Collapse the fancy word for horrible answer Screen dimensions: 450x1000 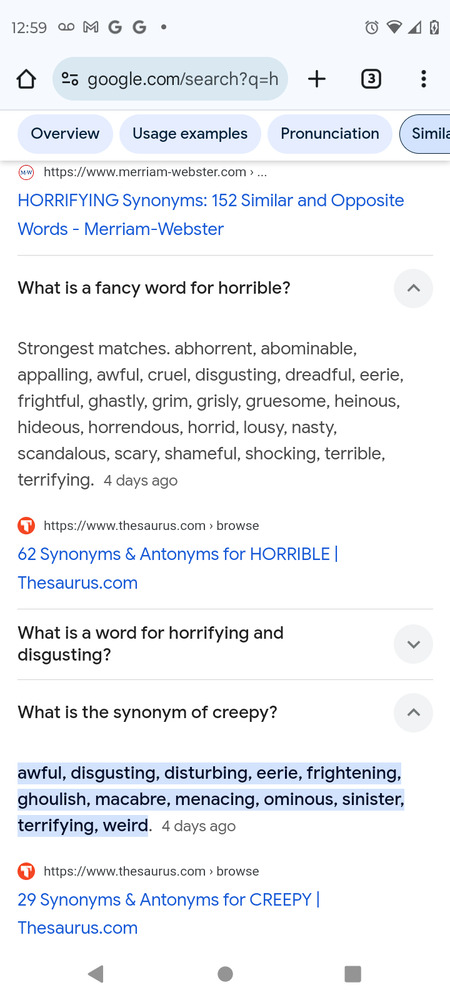[x=413, y=288]
